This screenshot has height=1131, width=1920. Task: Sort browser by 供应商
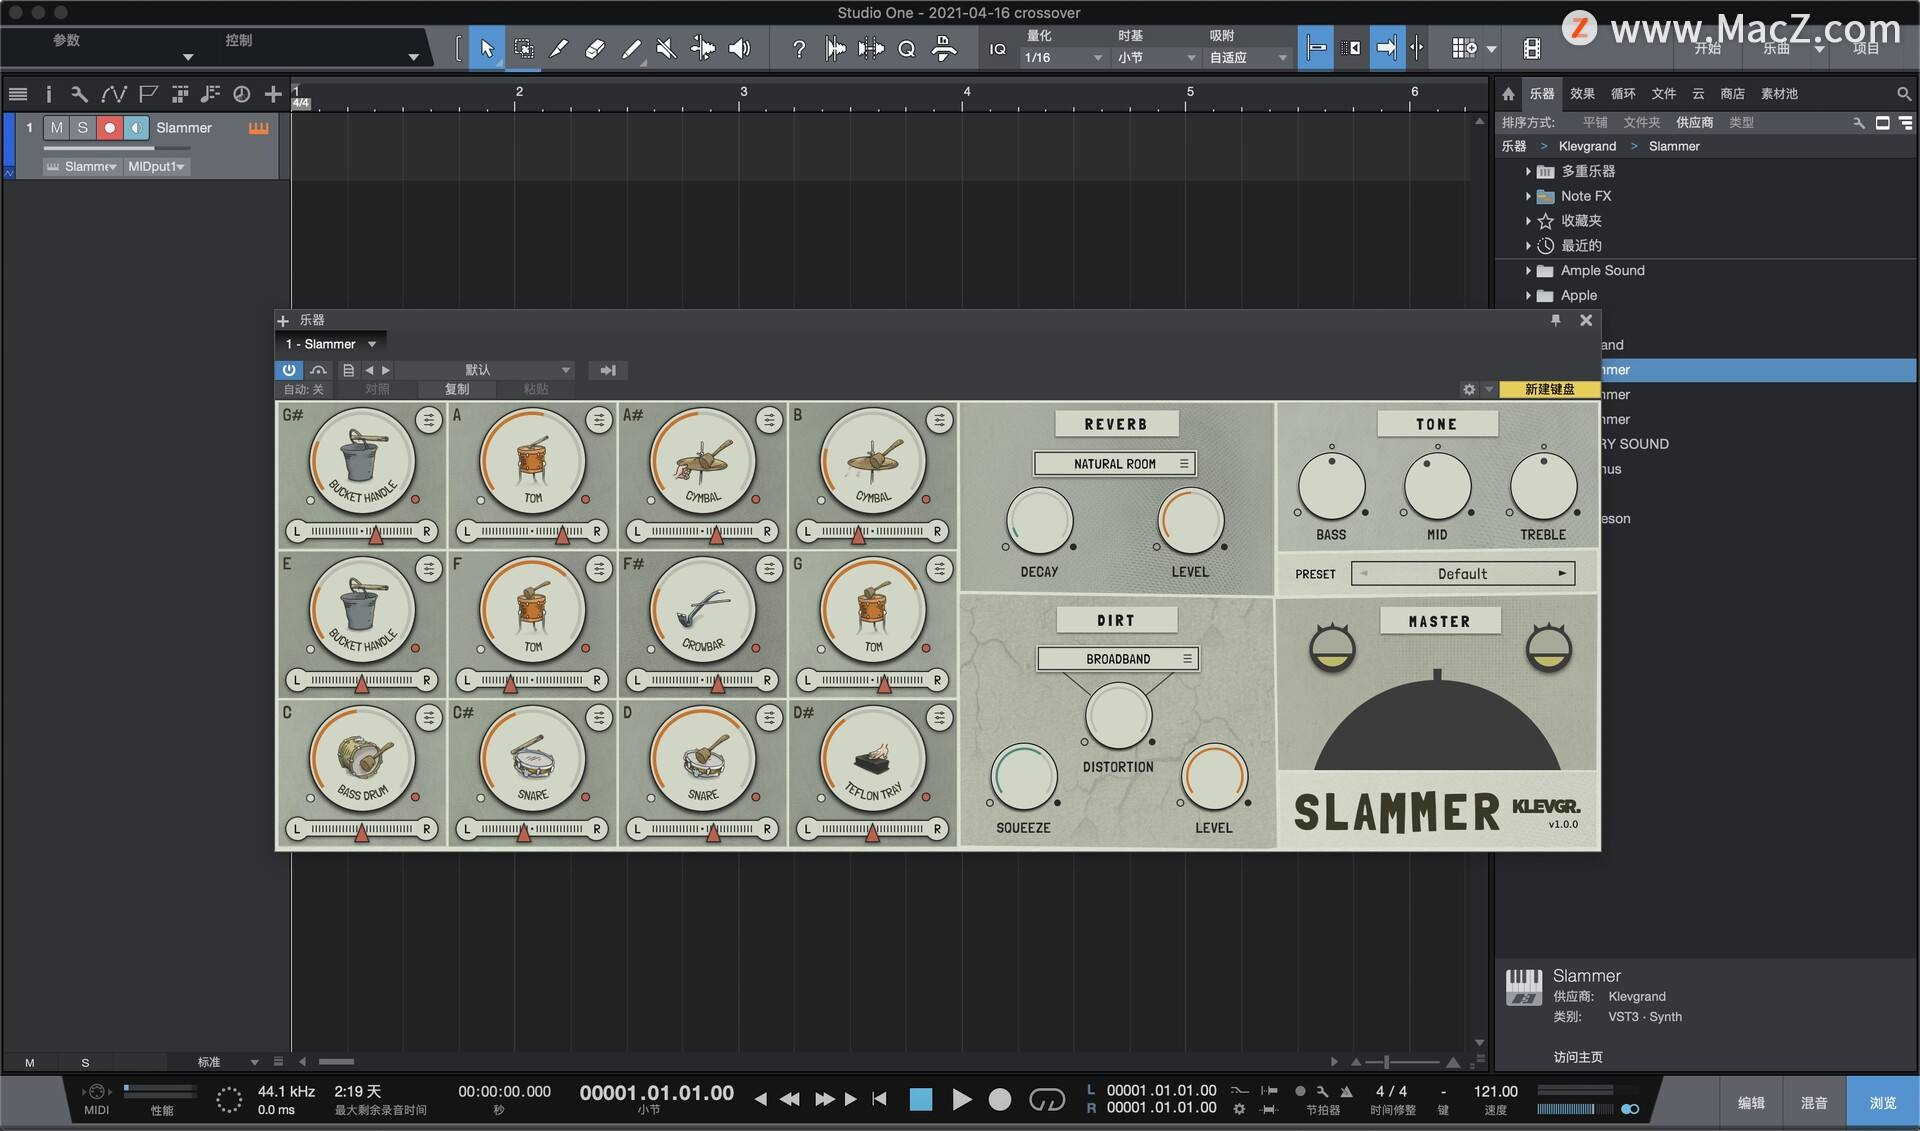pyautogui.click(x=1694, y=122)
